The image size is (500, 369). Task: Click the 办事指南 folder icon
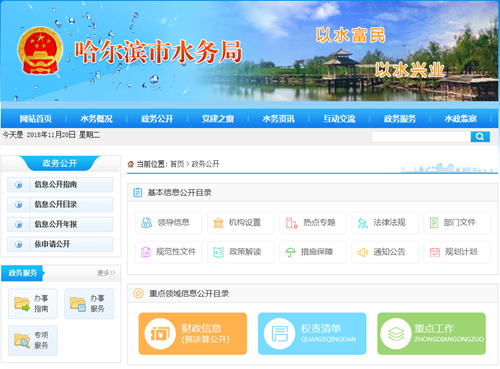point(22,304)
